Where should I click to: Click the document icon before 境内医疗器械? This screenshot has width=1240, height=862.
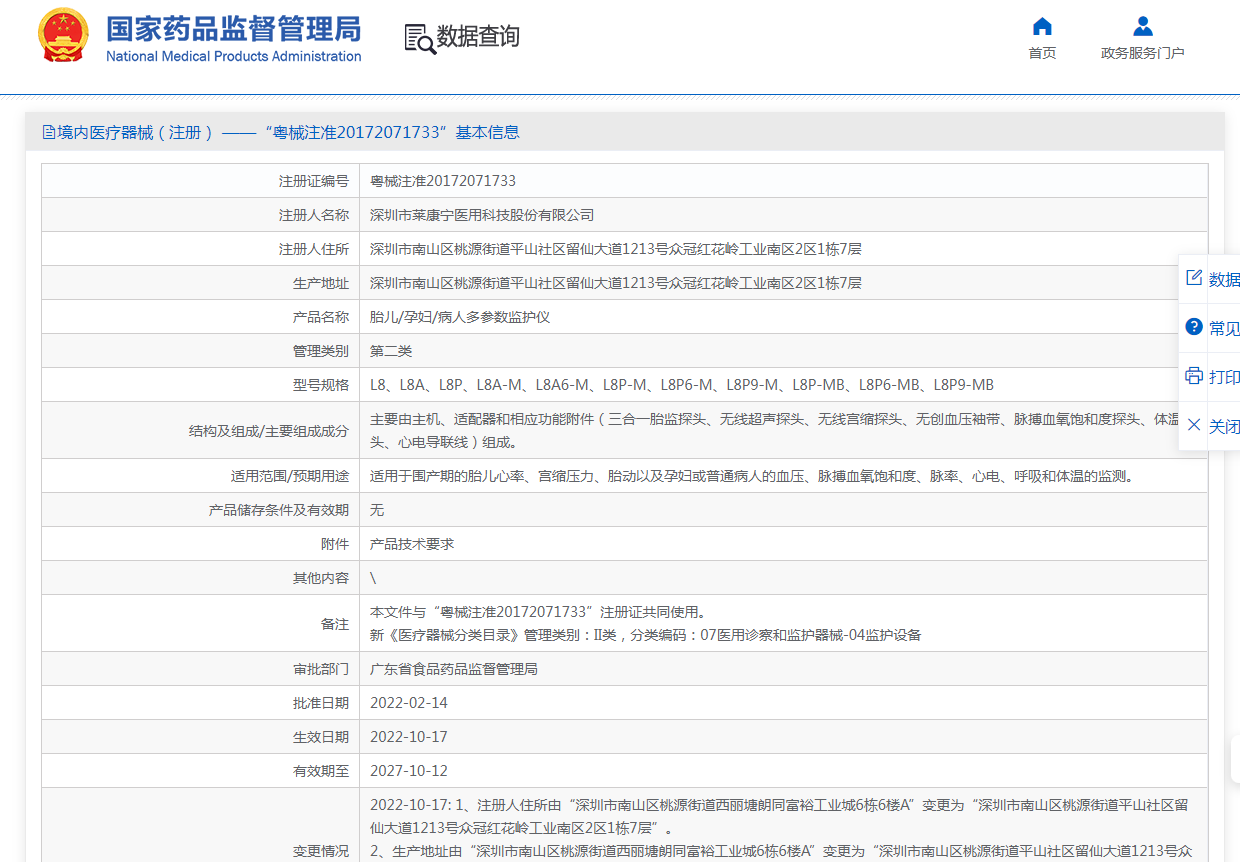49,132
